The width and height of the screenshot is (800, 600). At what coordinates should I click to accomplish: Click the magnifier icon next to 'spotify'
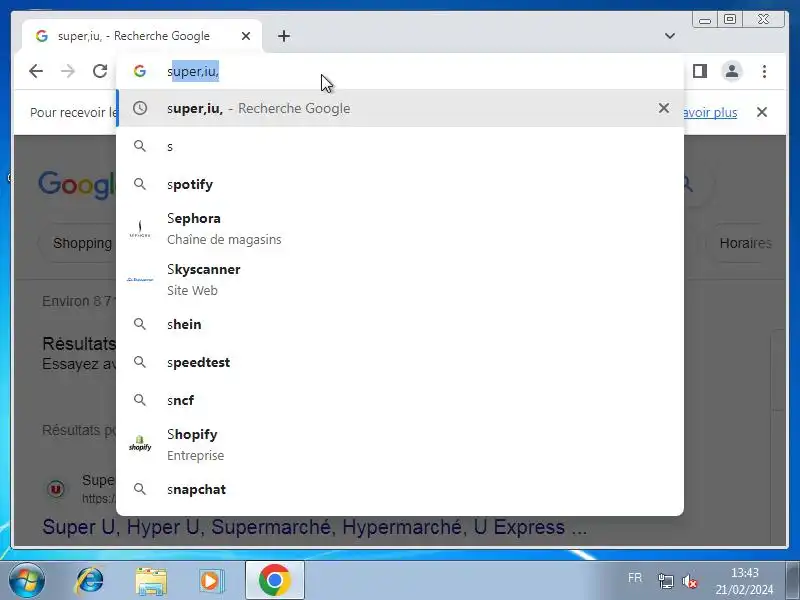point(140,184)
